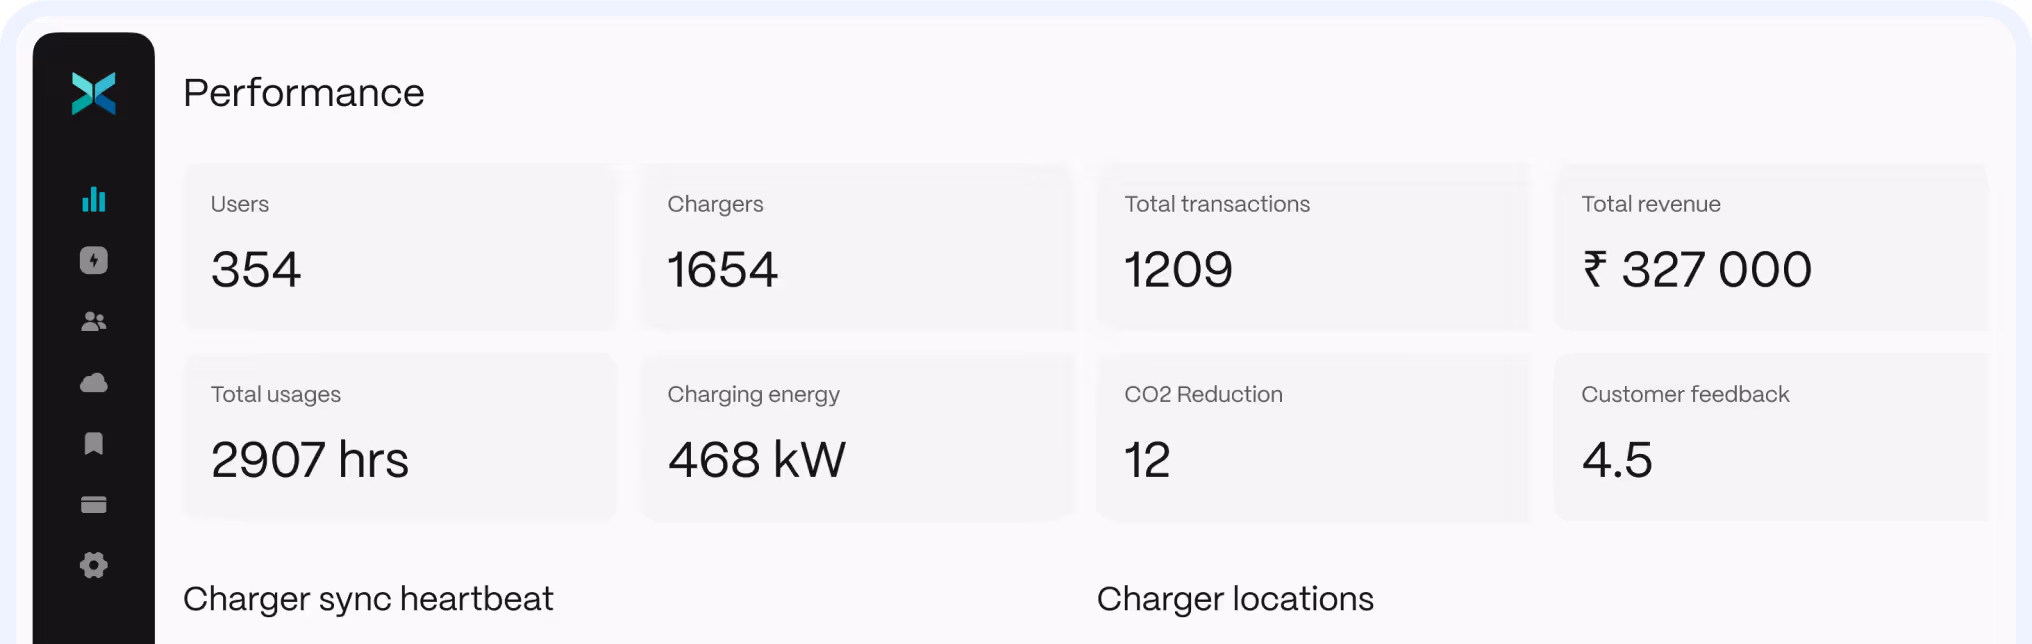Select the chargers icon in the sidebar
2032x644 pixels.
tap(93, 260)
